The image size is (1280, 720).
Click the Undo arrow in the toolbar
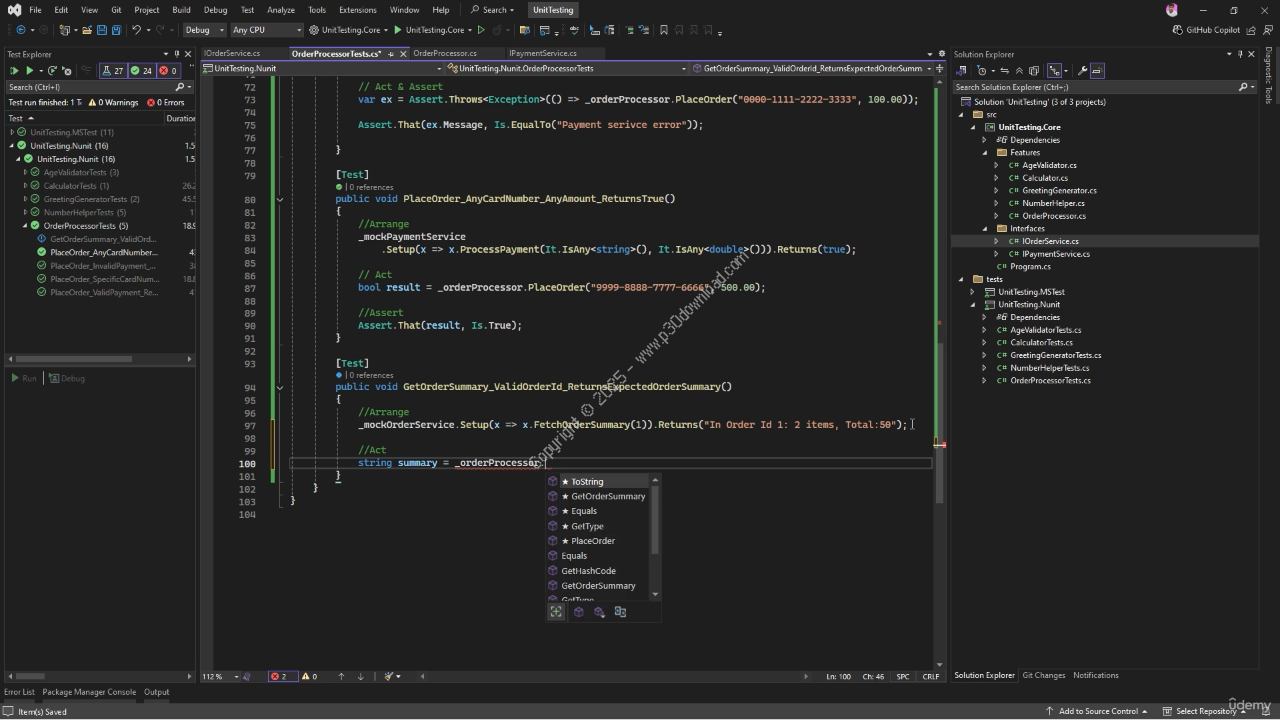(x=136, y=30)
